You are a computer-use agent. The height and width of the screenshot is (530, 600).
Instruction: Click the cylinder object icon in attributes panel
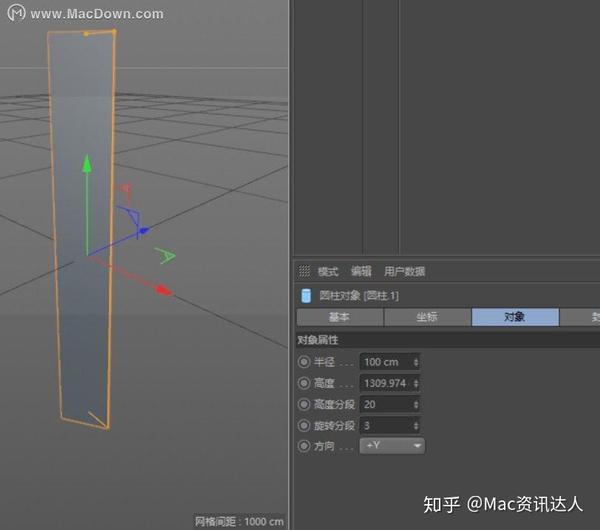click(x=305, y=295)
